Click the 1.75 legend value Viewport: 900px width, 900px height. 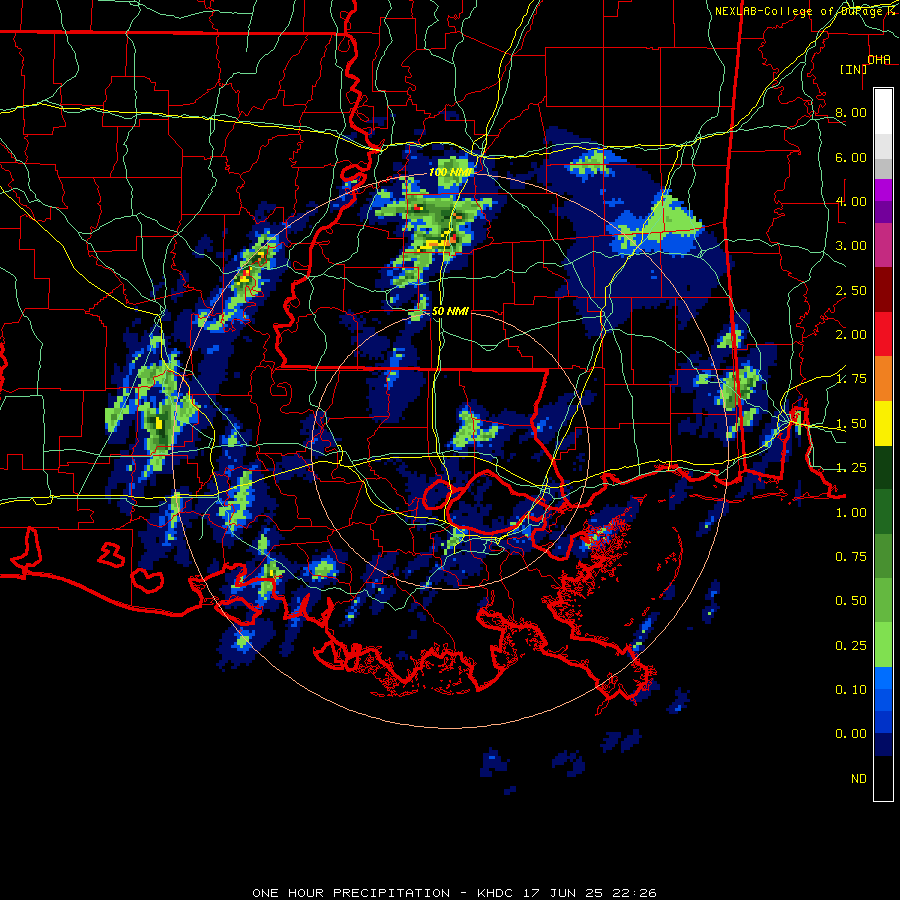(x=851, y=379)
